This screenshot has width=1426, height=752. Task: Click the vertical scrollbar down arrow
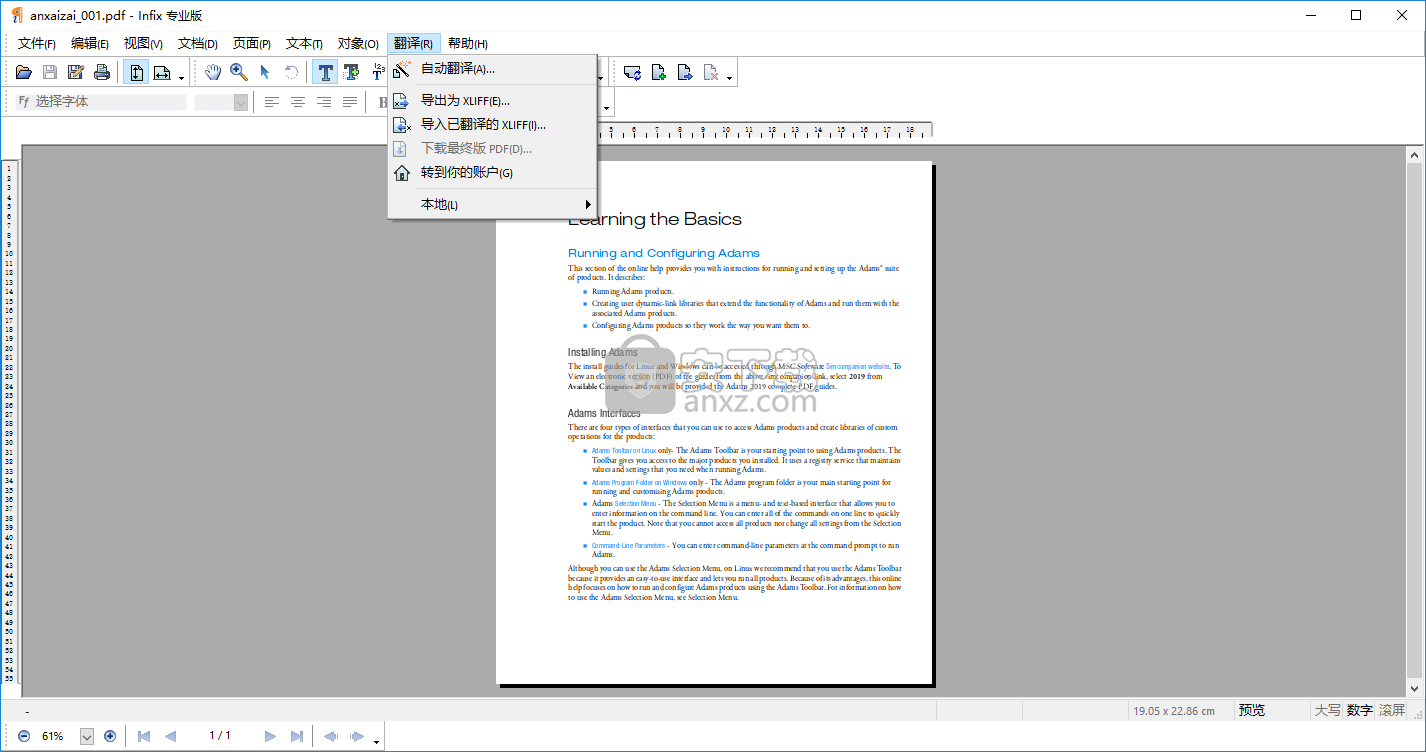(1414, 688)
